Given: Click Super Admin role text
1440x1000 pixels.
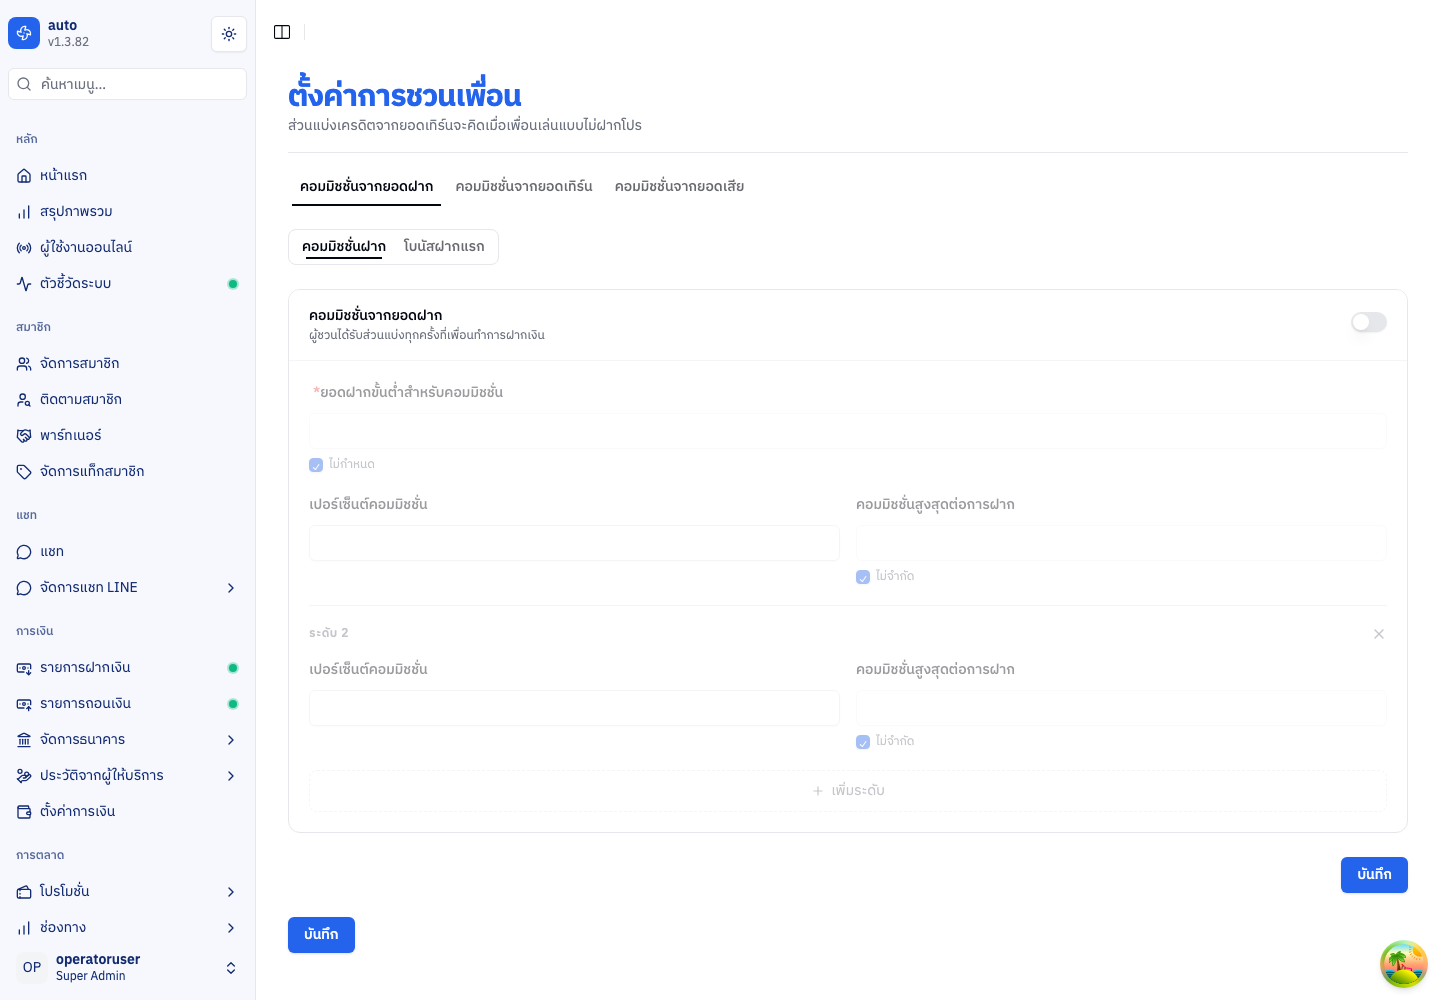Looking at the screenshot, I should pos(91,976).
